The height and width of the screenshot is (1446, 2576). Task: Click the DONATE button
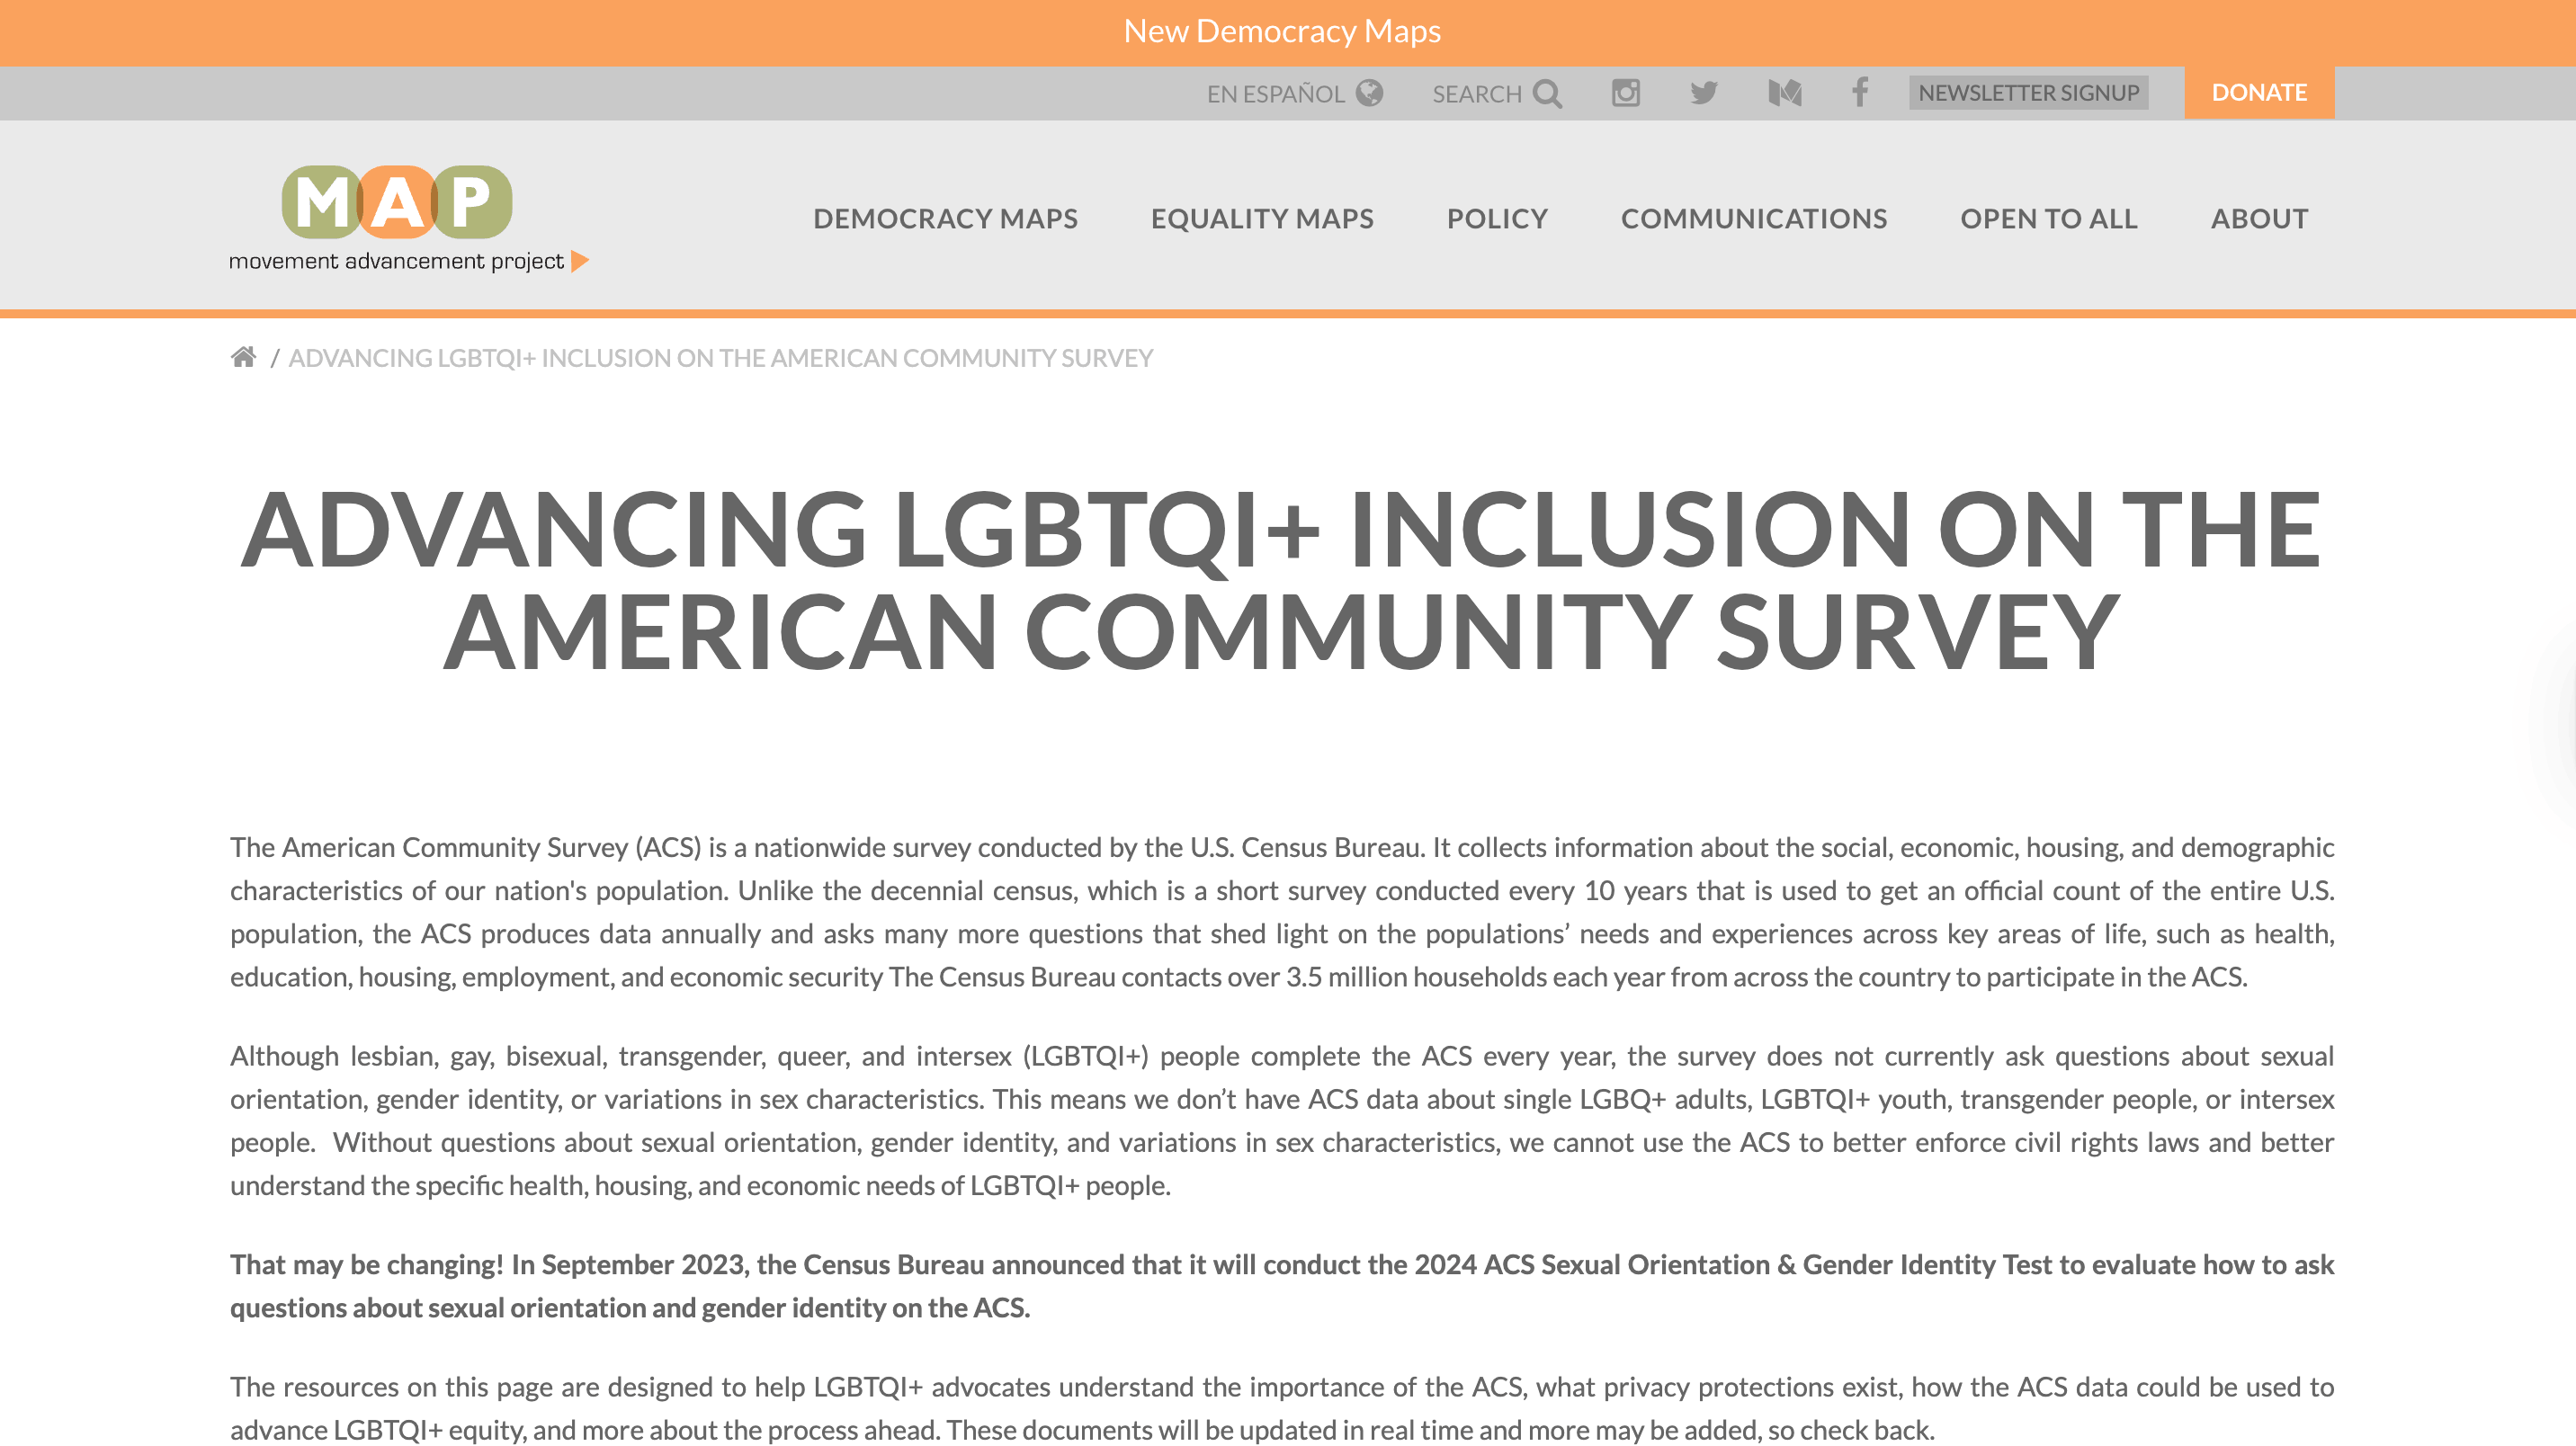click(x=2261, y=92)
